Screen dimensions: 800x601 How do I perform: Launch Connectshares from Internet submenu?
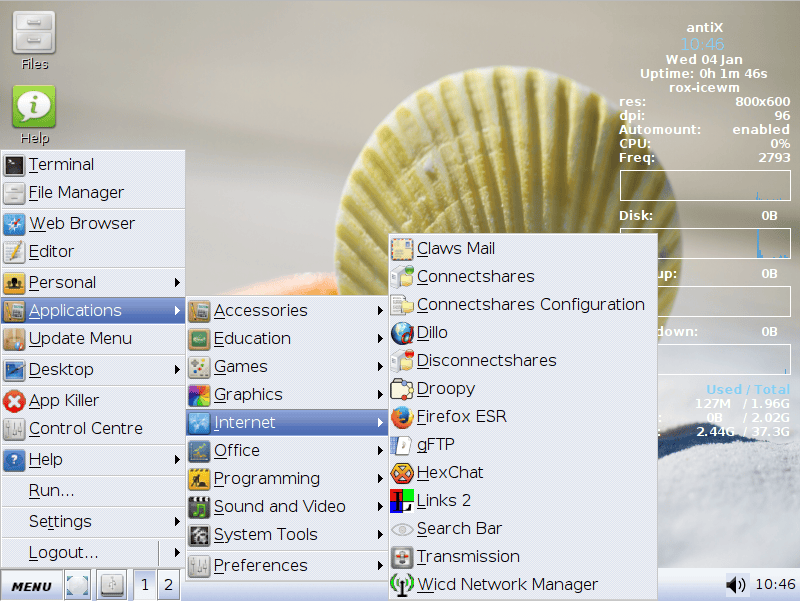523,277
